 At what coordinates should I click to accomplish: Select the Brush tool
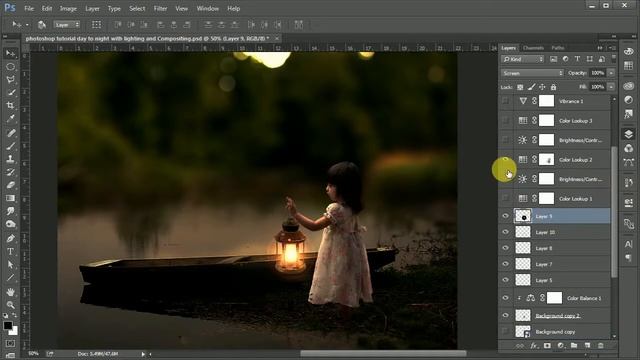click(x=11, y=146)
